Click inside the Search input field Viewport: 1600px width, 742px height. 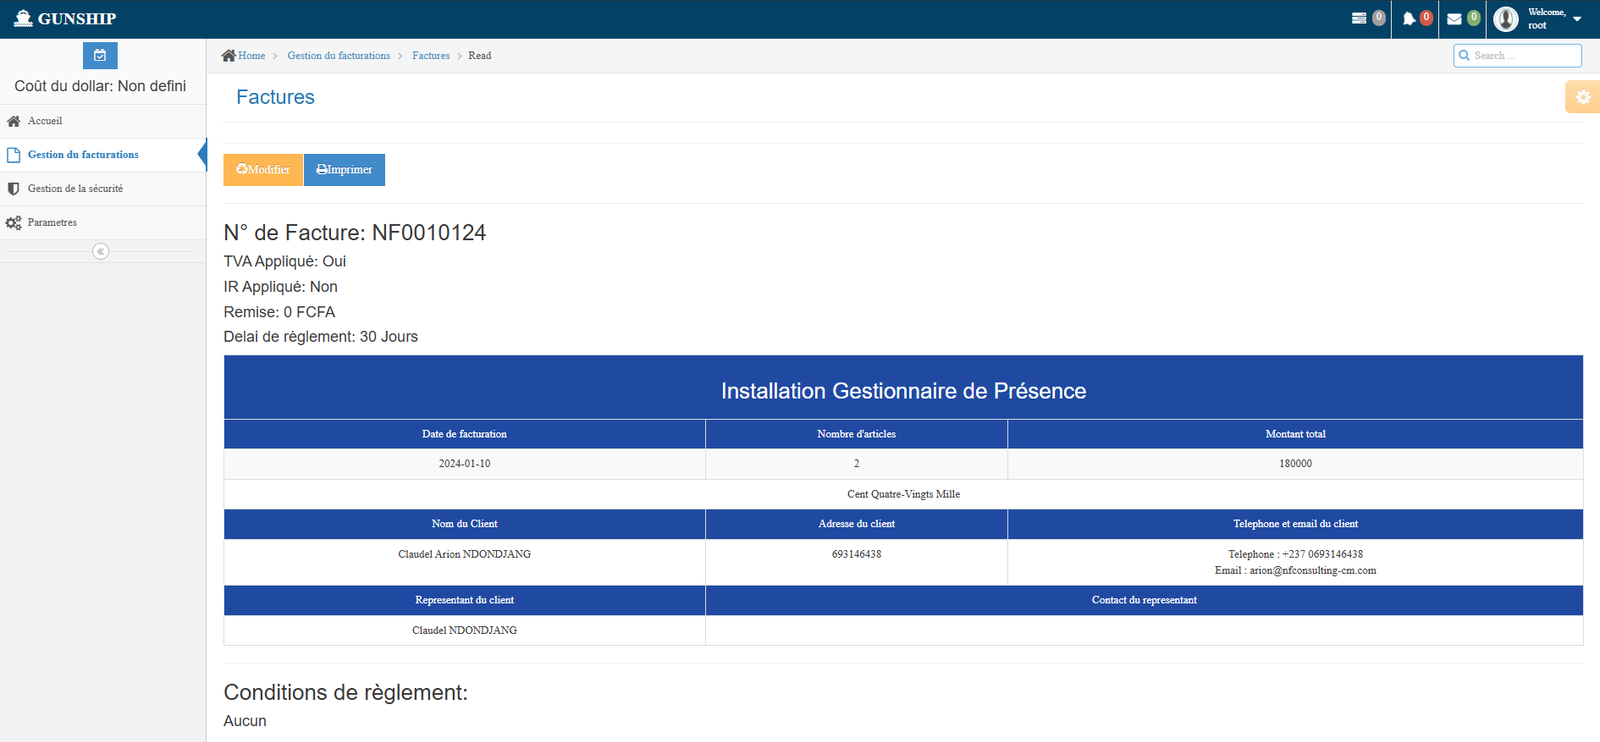point(1523,56)
